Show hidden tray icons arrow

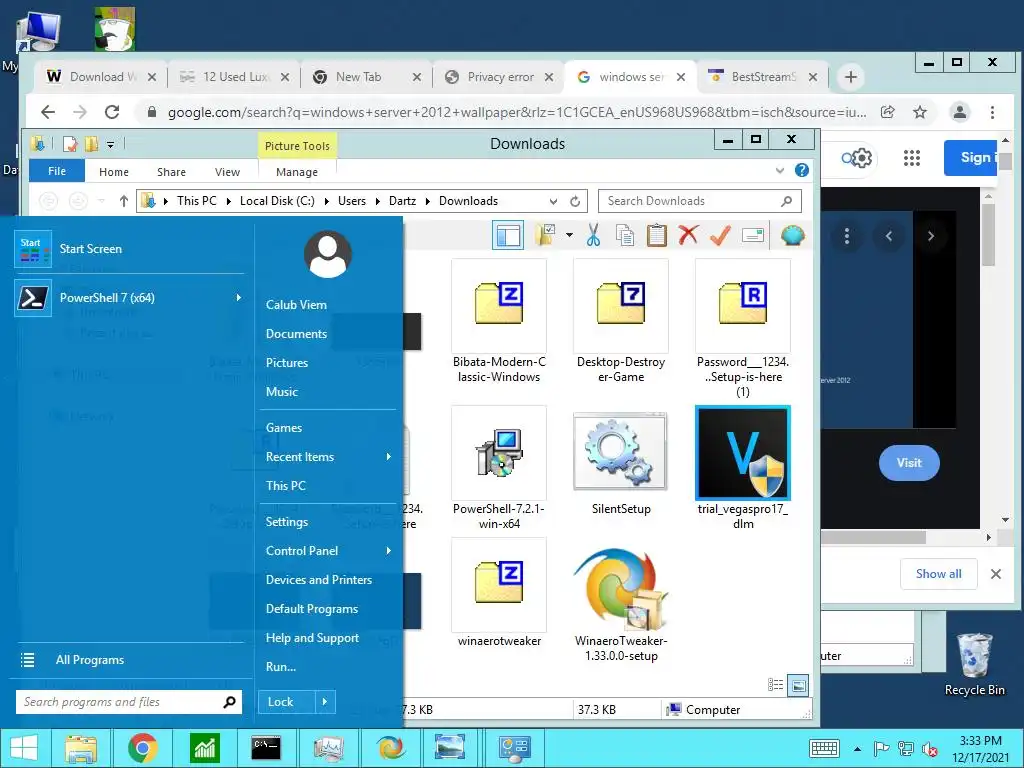pyautogui.click(x=857, y=749)
